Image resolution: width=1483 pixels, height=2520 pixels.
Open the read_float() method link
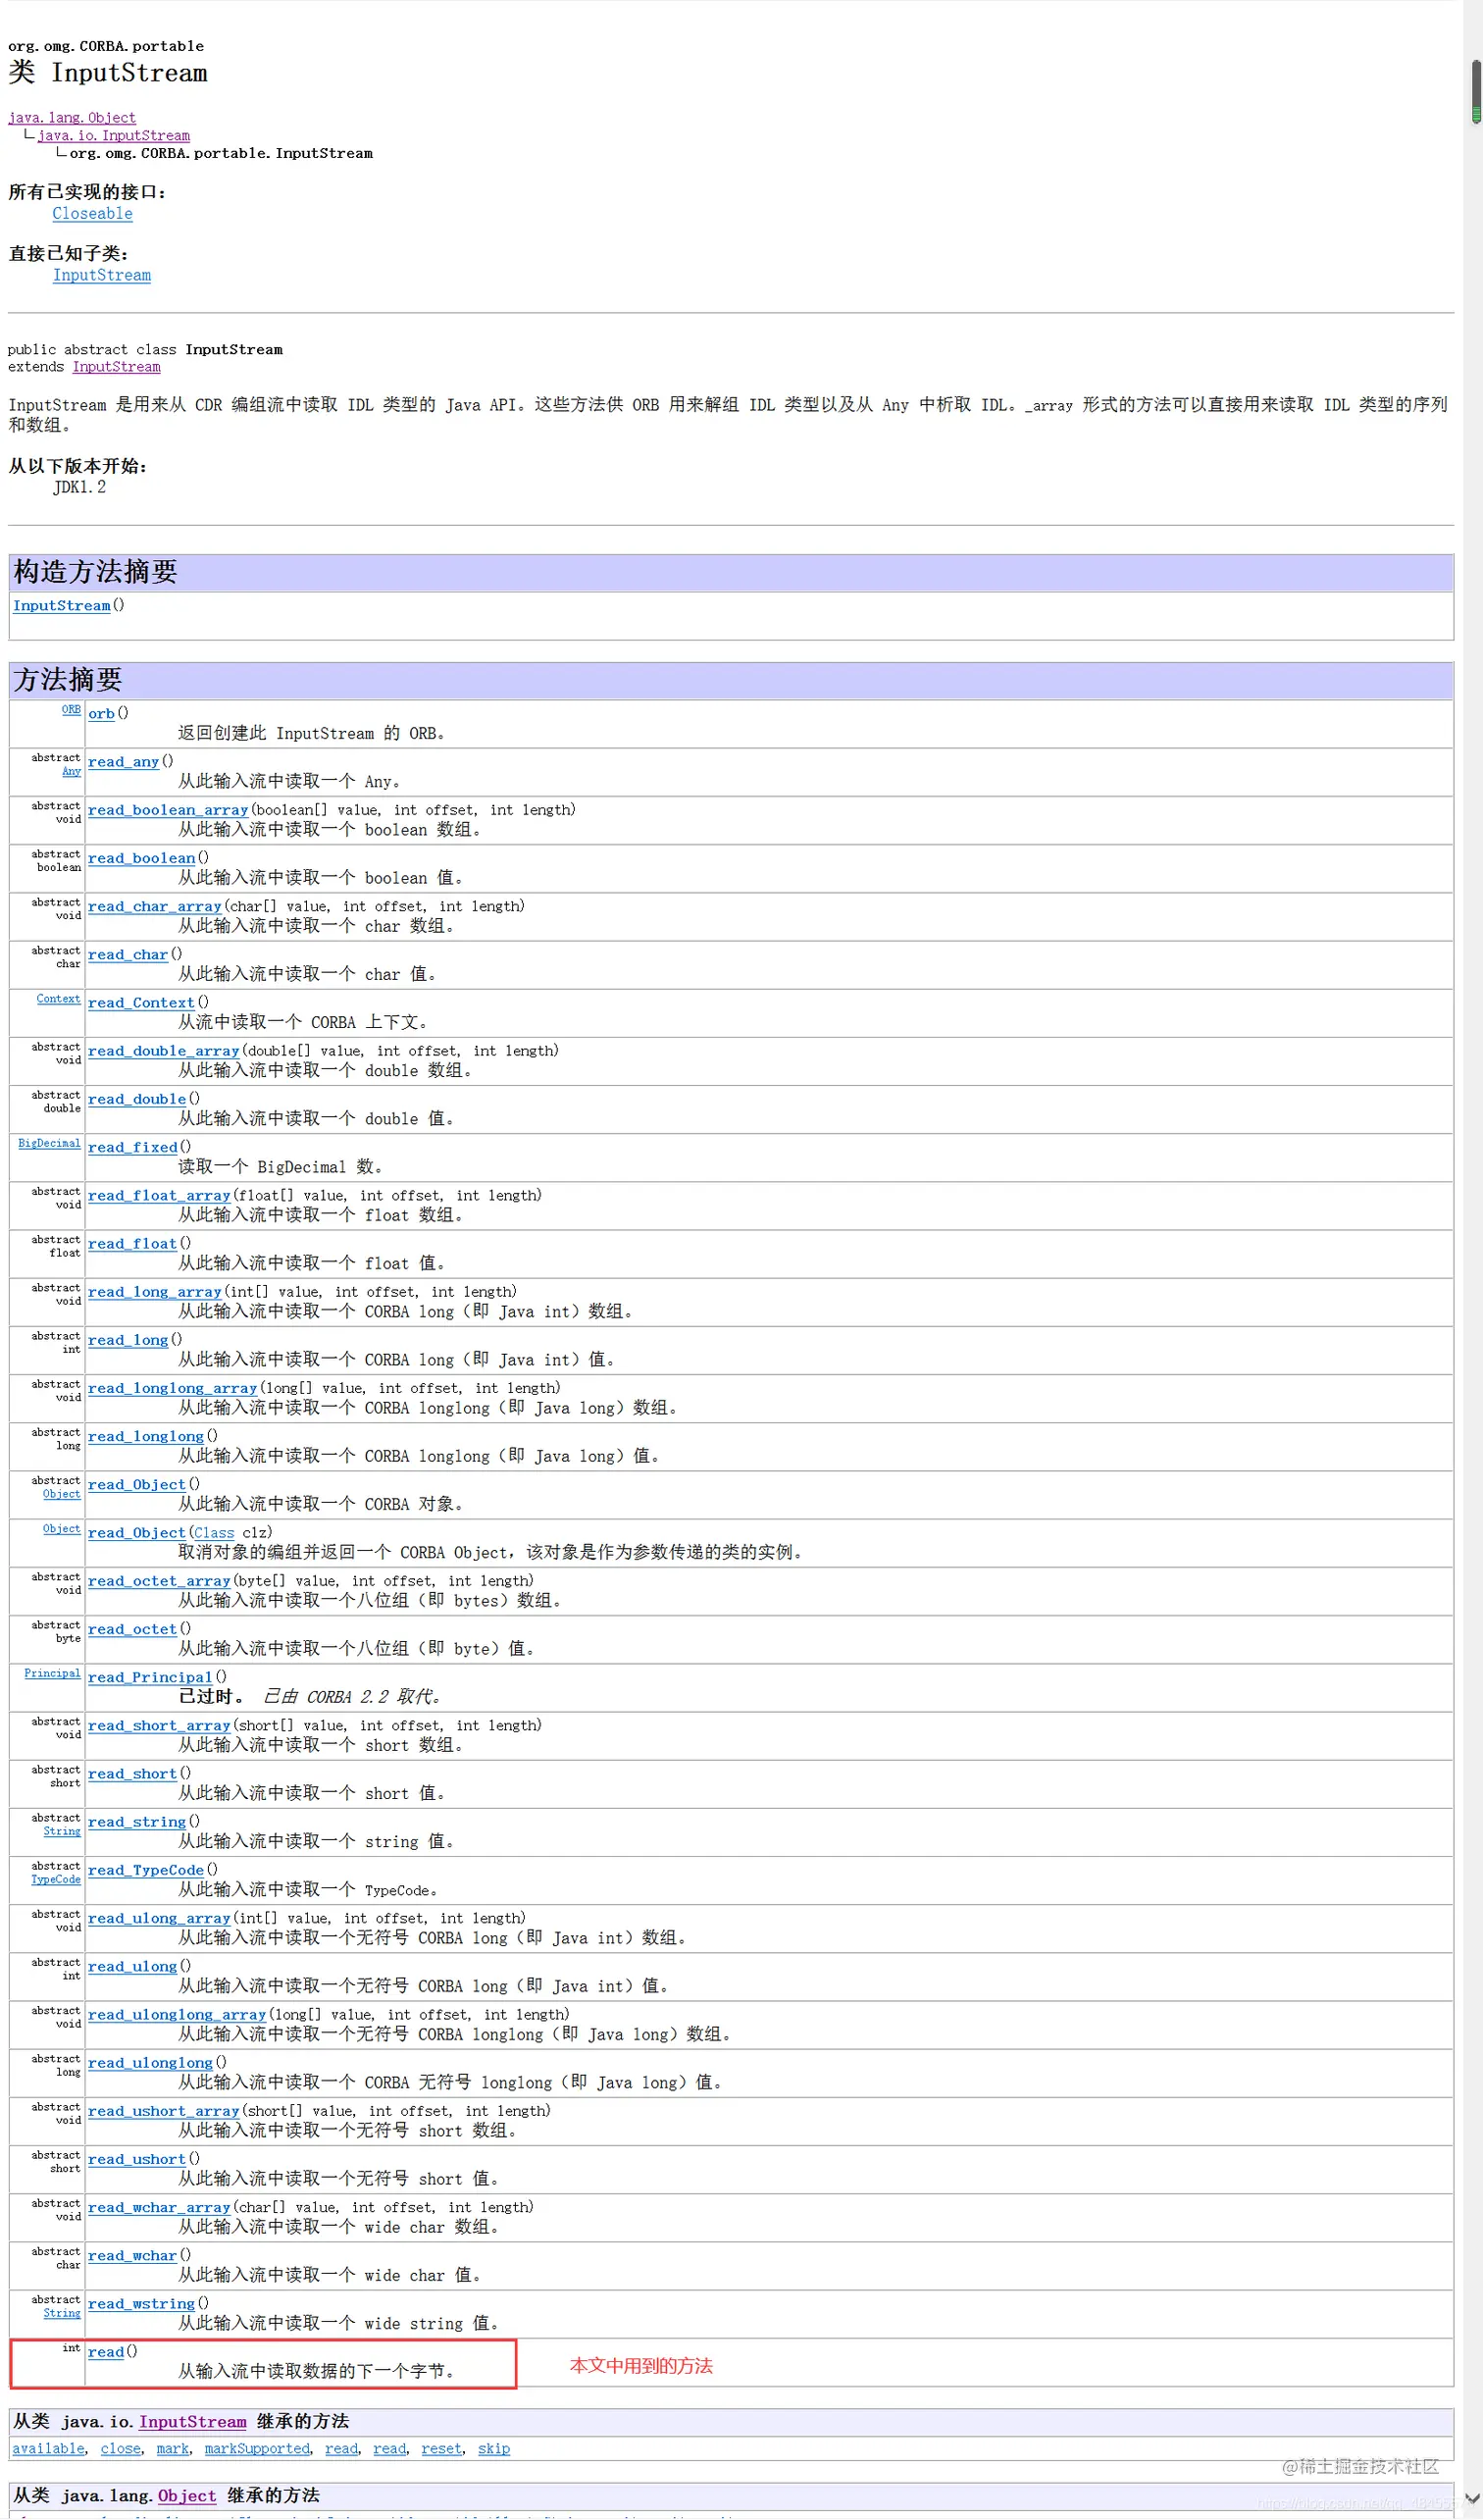coord(133,1244)
